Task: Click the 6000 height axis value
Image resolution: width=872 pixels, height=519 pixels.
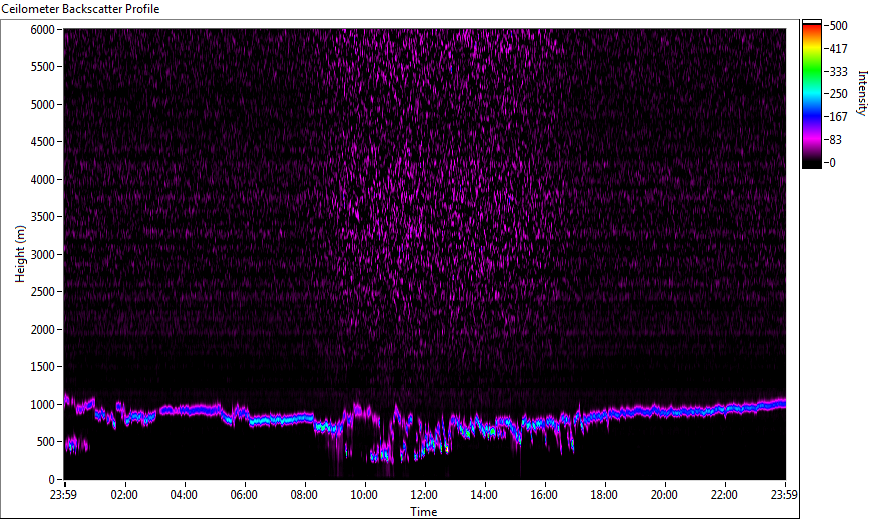Action: [x=42, y=29]
